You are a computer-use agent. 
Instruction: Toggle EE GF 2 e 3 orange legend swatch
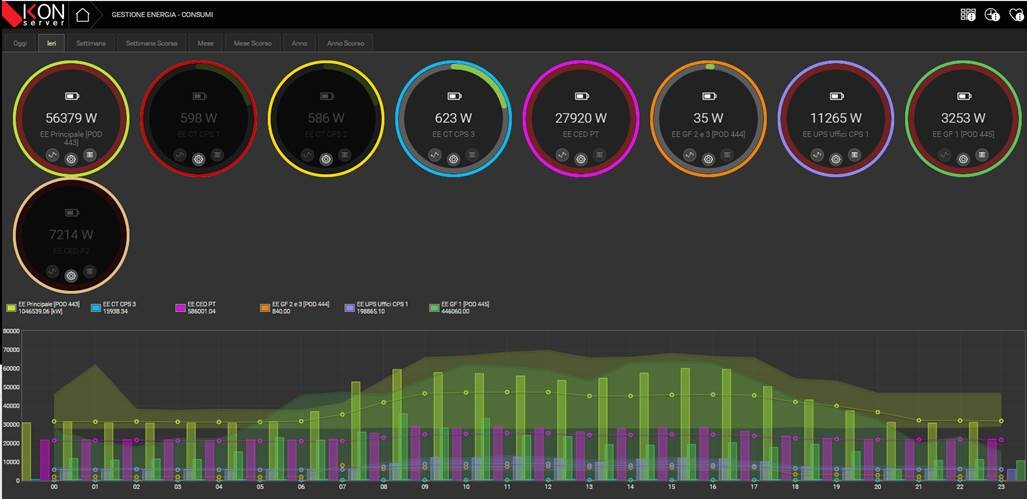[x=265, y=308]
